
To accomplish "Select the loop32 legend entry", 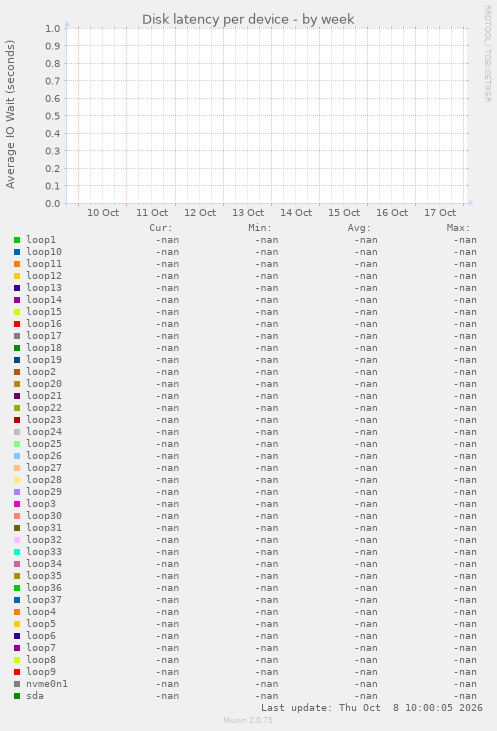I will [44, 540].
